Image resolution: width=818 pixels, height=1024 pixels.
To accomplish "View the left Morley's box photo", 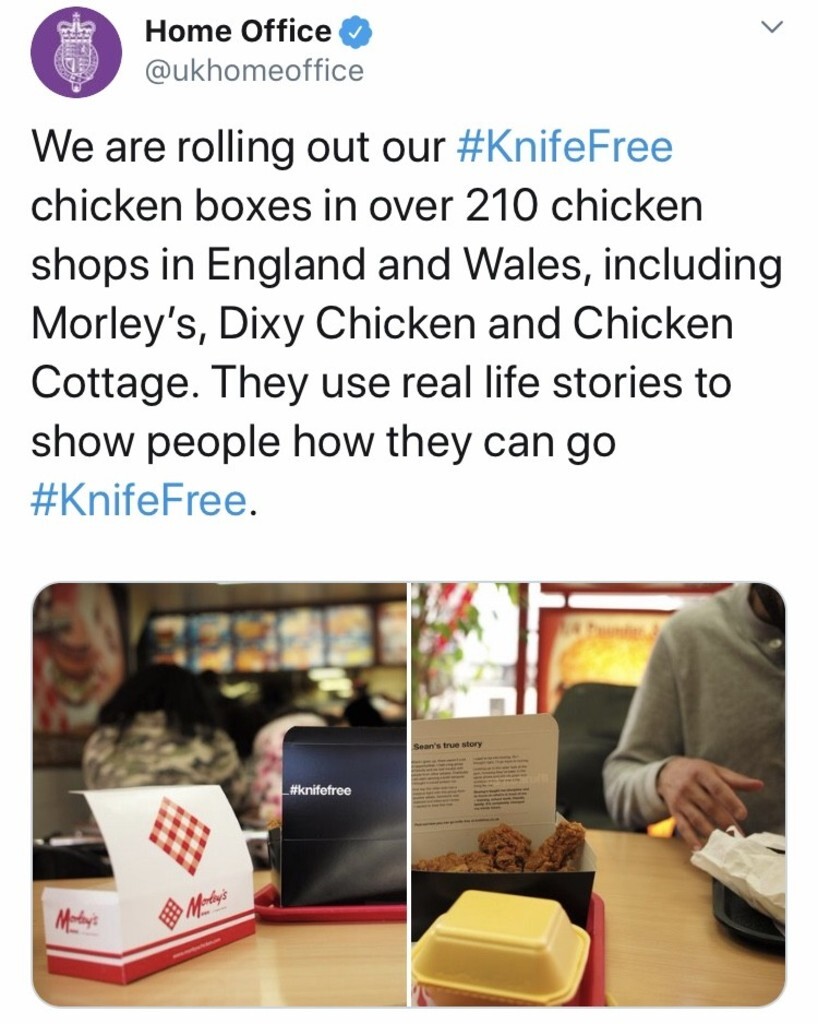I will pos(219,794).
